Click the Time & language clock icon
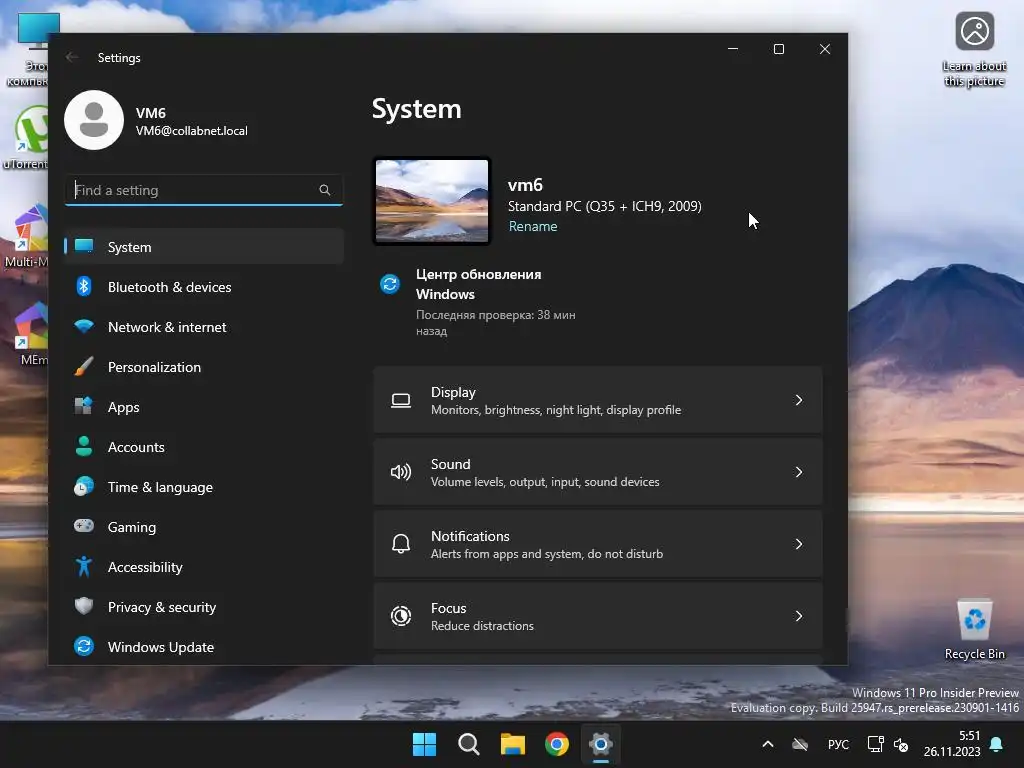Image resolution: width=1024 pixels, height=768 pixels. (x=84, y=487)
